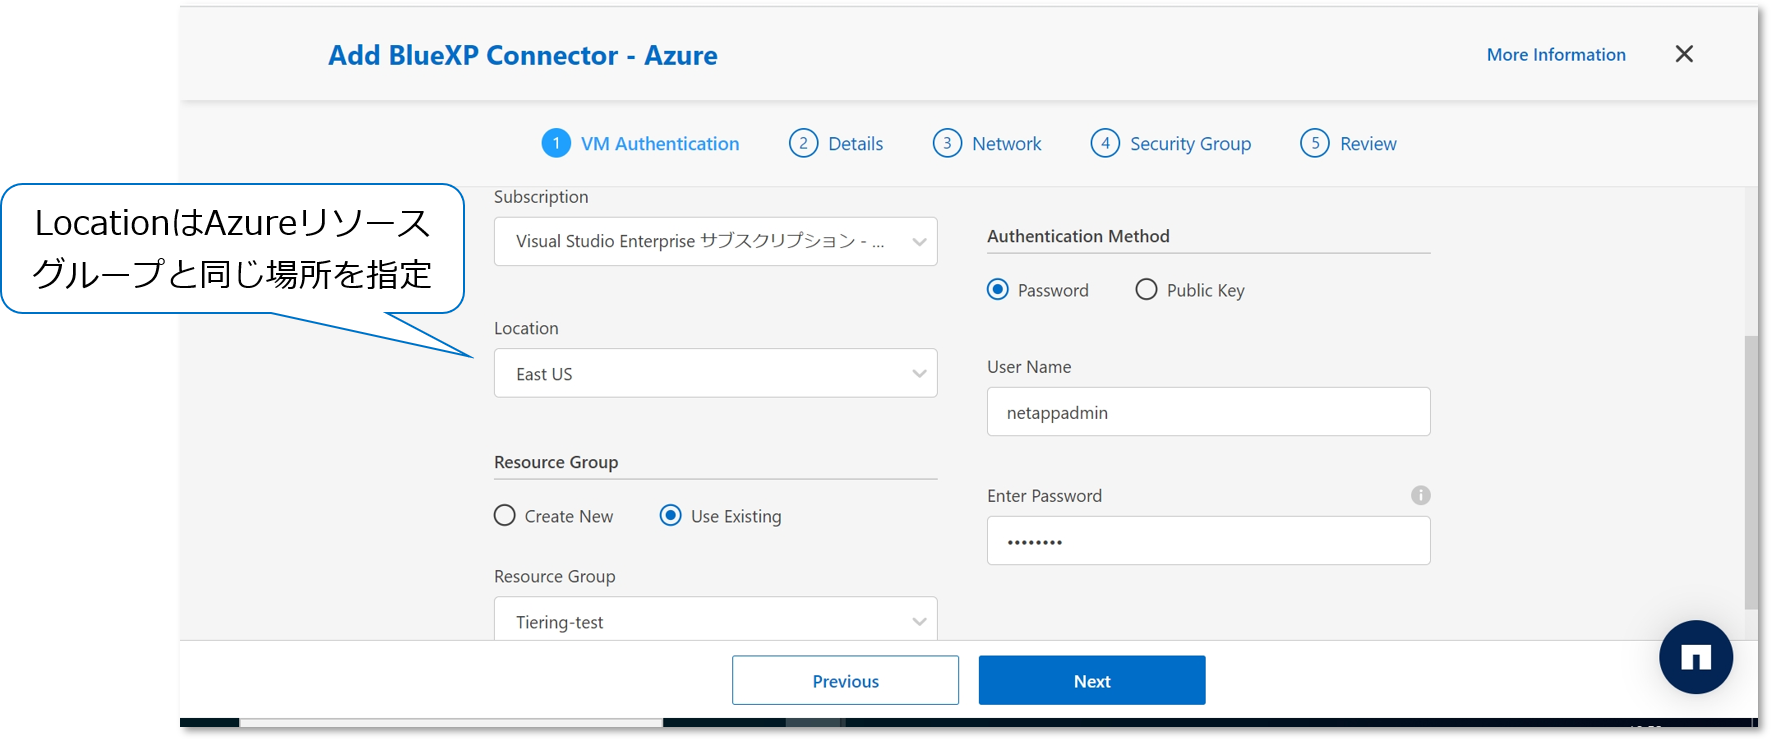Click step 2 circle icon
This screenshot has width=1771, height=740.
[x=803, y=143]
